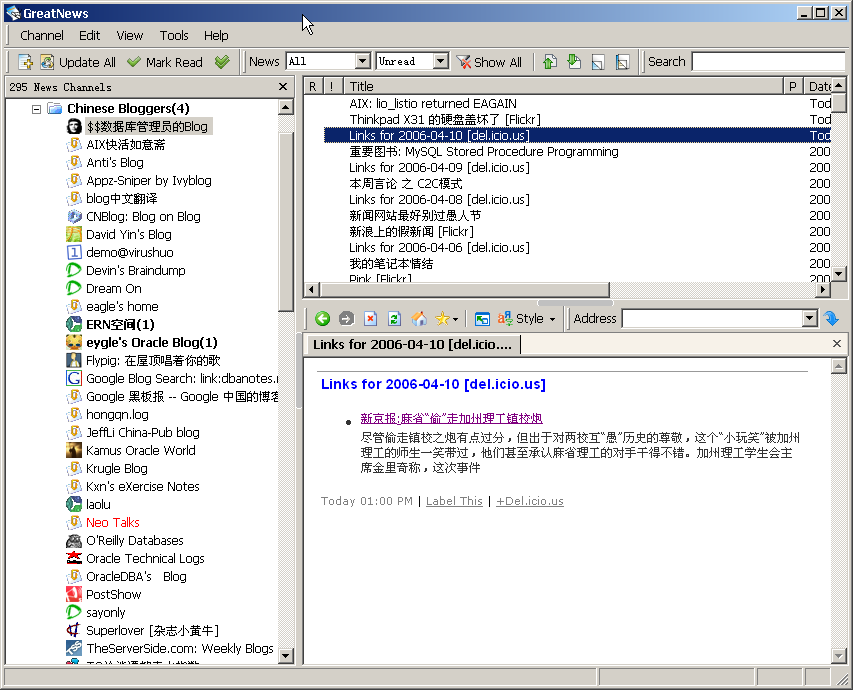Click the Oracle Technical Logs channel icon

[x=74, y=558]
